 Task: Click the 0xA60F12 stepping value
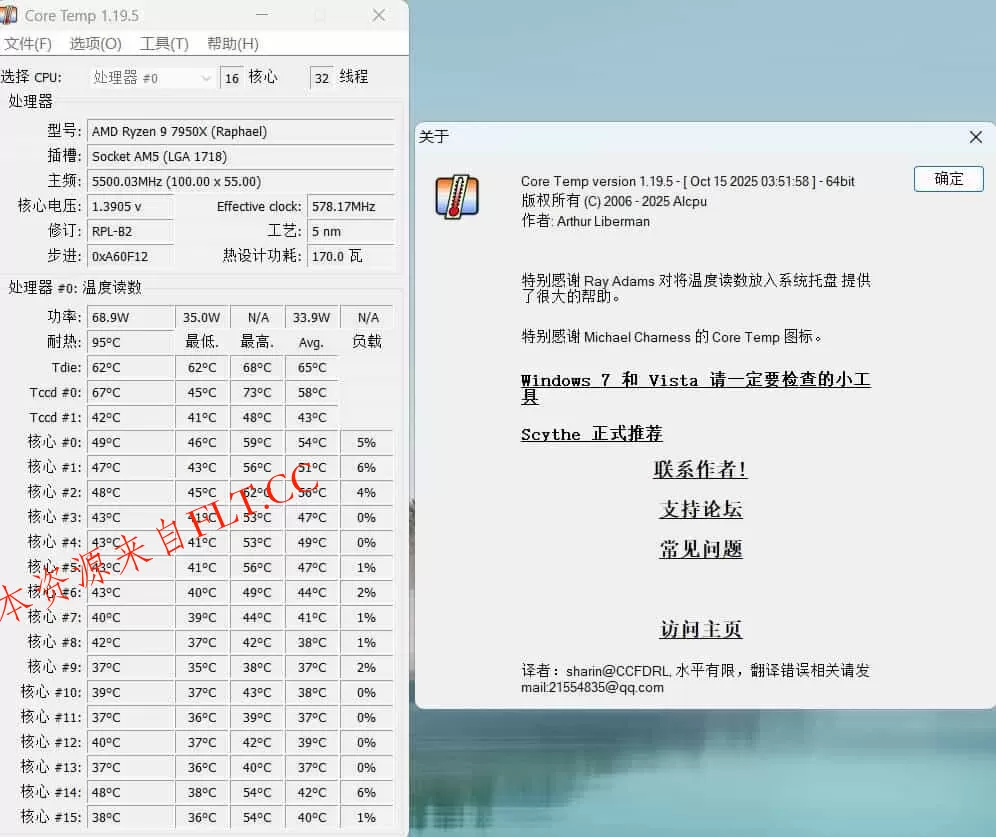point(130,257)
